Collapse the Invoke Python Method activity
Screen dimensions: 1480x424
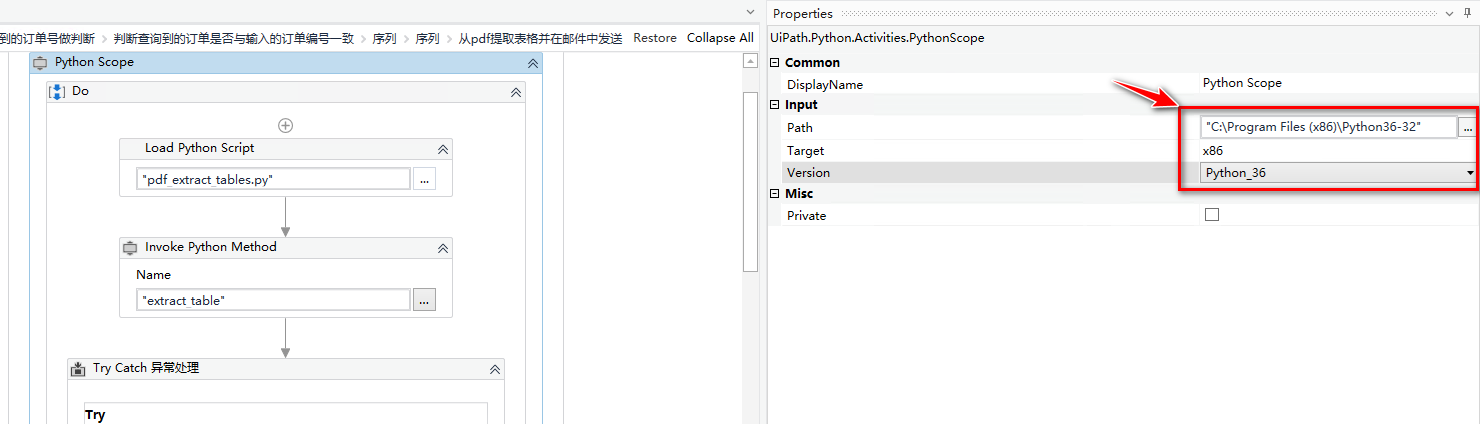(443, 247)
